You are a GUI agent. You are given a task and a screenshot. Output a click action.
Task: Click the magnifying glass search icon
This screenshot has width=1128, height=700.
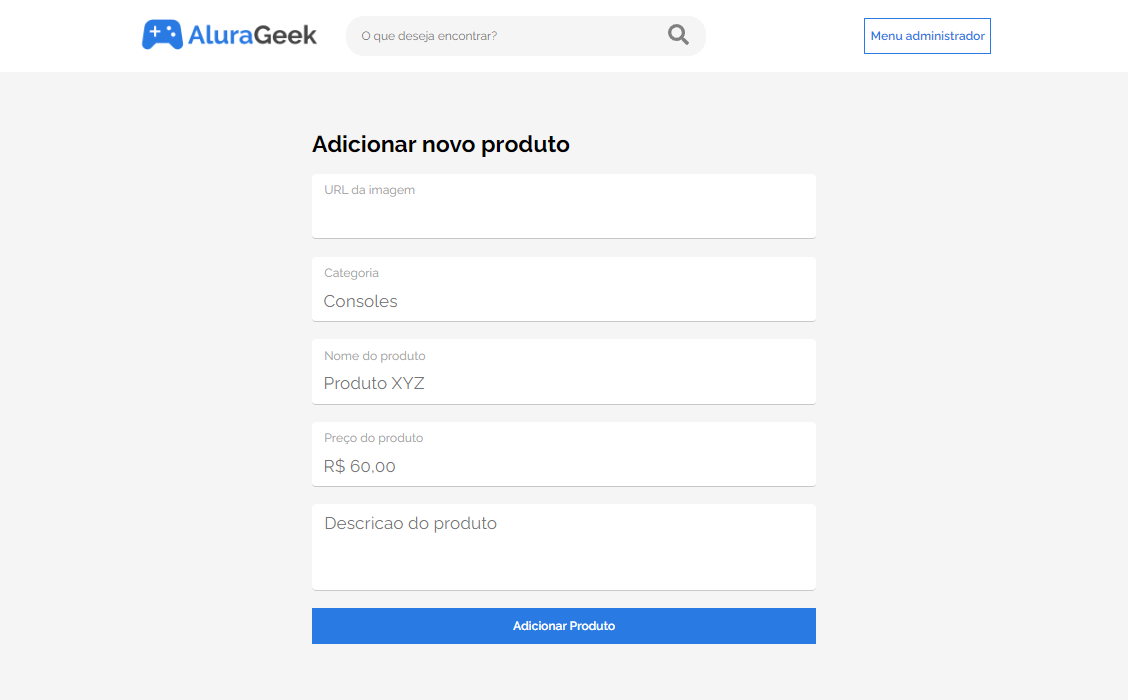678,35
